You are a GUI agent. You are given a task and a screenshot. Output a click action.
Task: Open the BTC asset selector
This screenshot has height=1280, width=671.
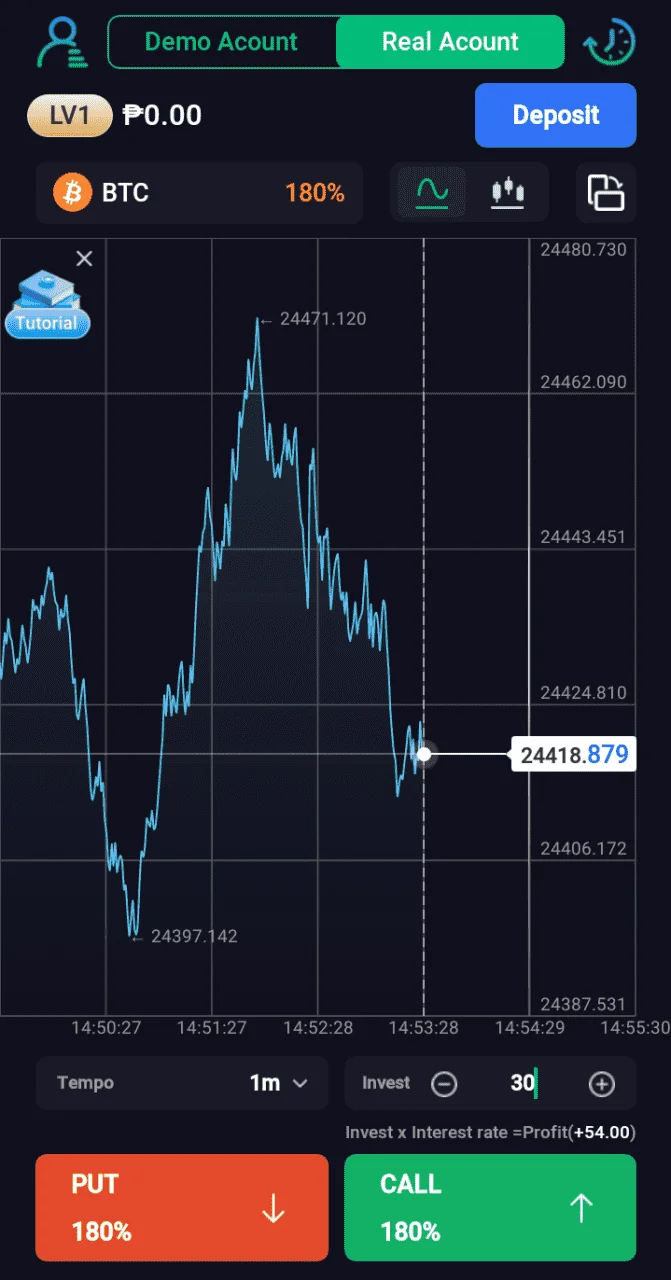[x=198, y=192]
